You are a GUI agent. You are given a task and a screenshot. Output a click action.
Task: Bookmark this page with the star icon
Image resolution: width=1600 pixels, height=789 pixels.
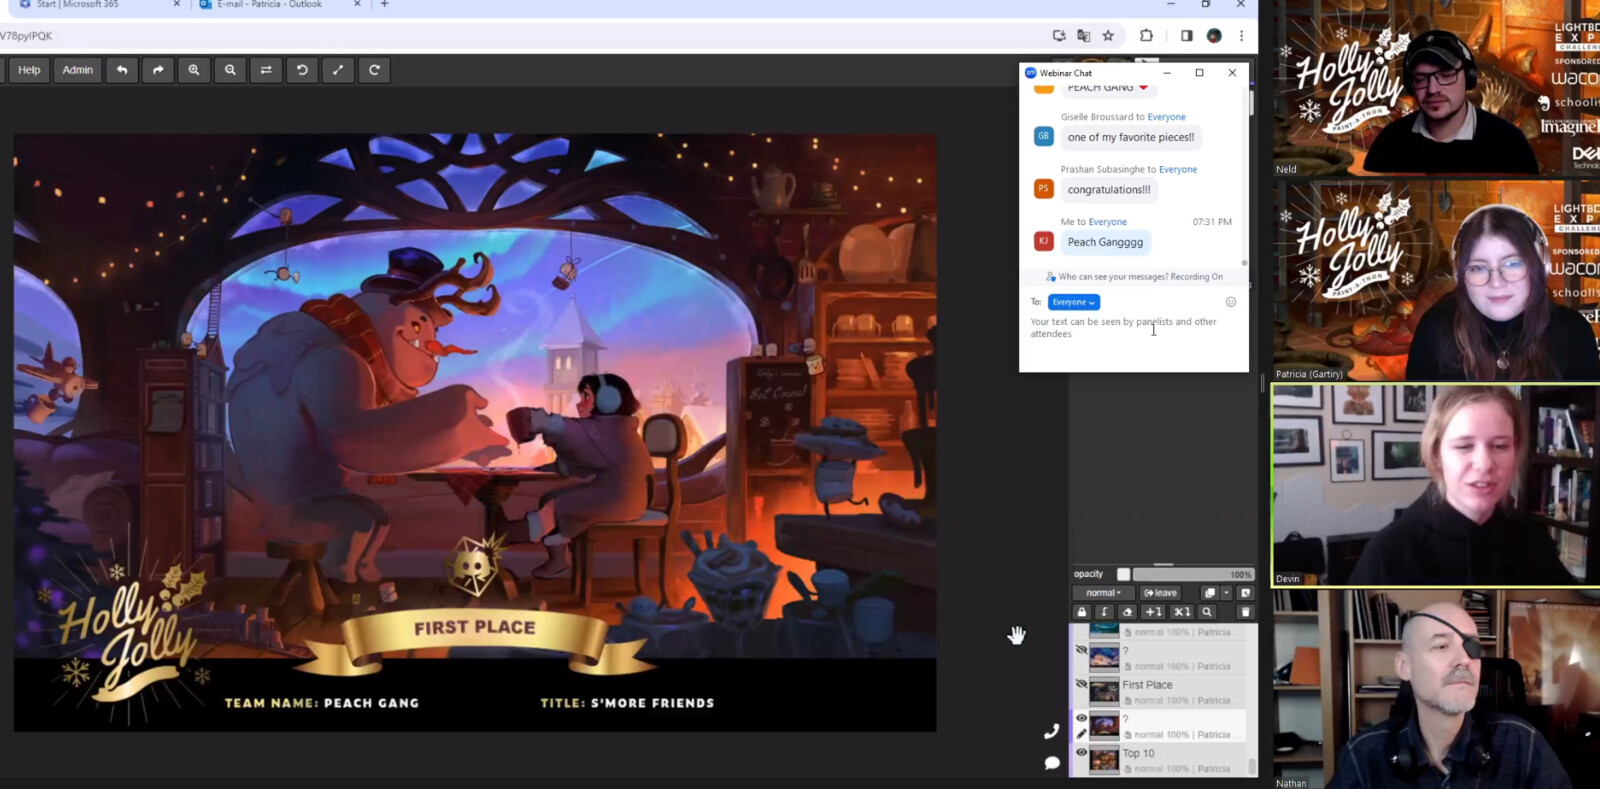point(1108,36)
